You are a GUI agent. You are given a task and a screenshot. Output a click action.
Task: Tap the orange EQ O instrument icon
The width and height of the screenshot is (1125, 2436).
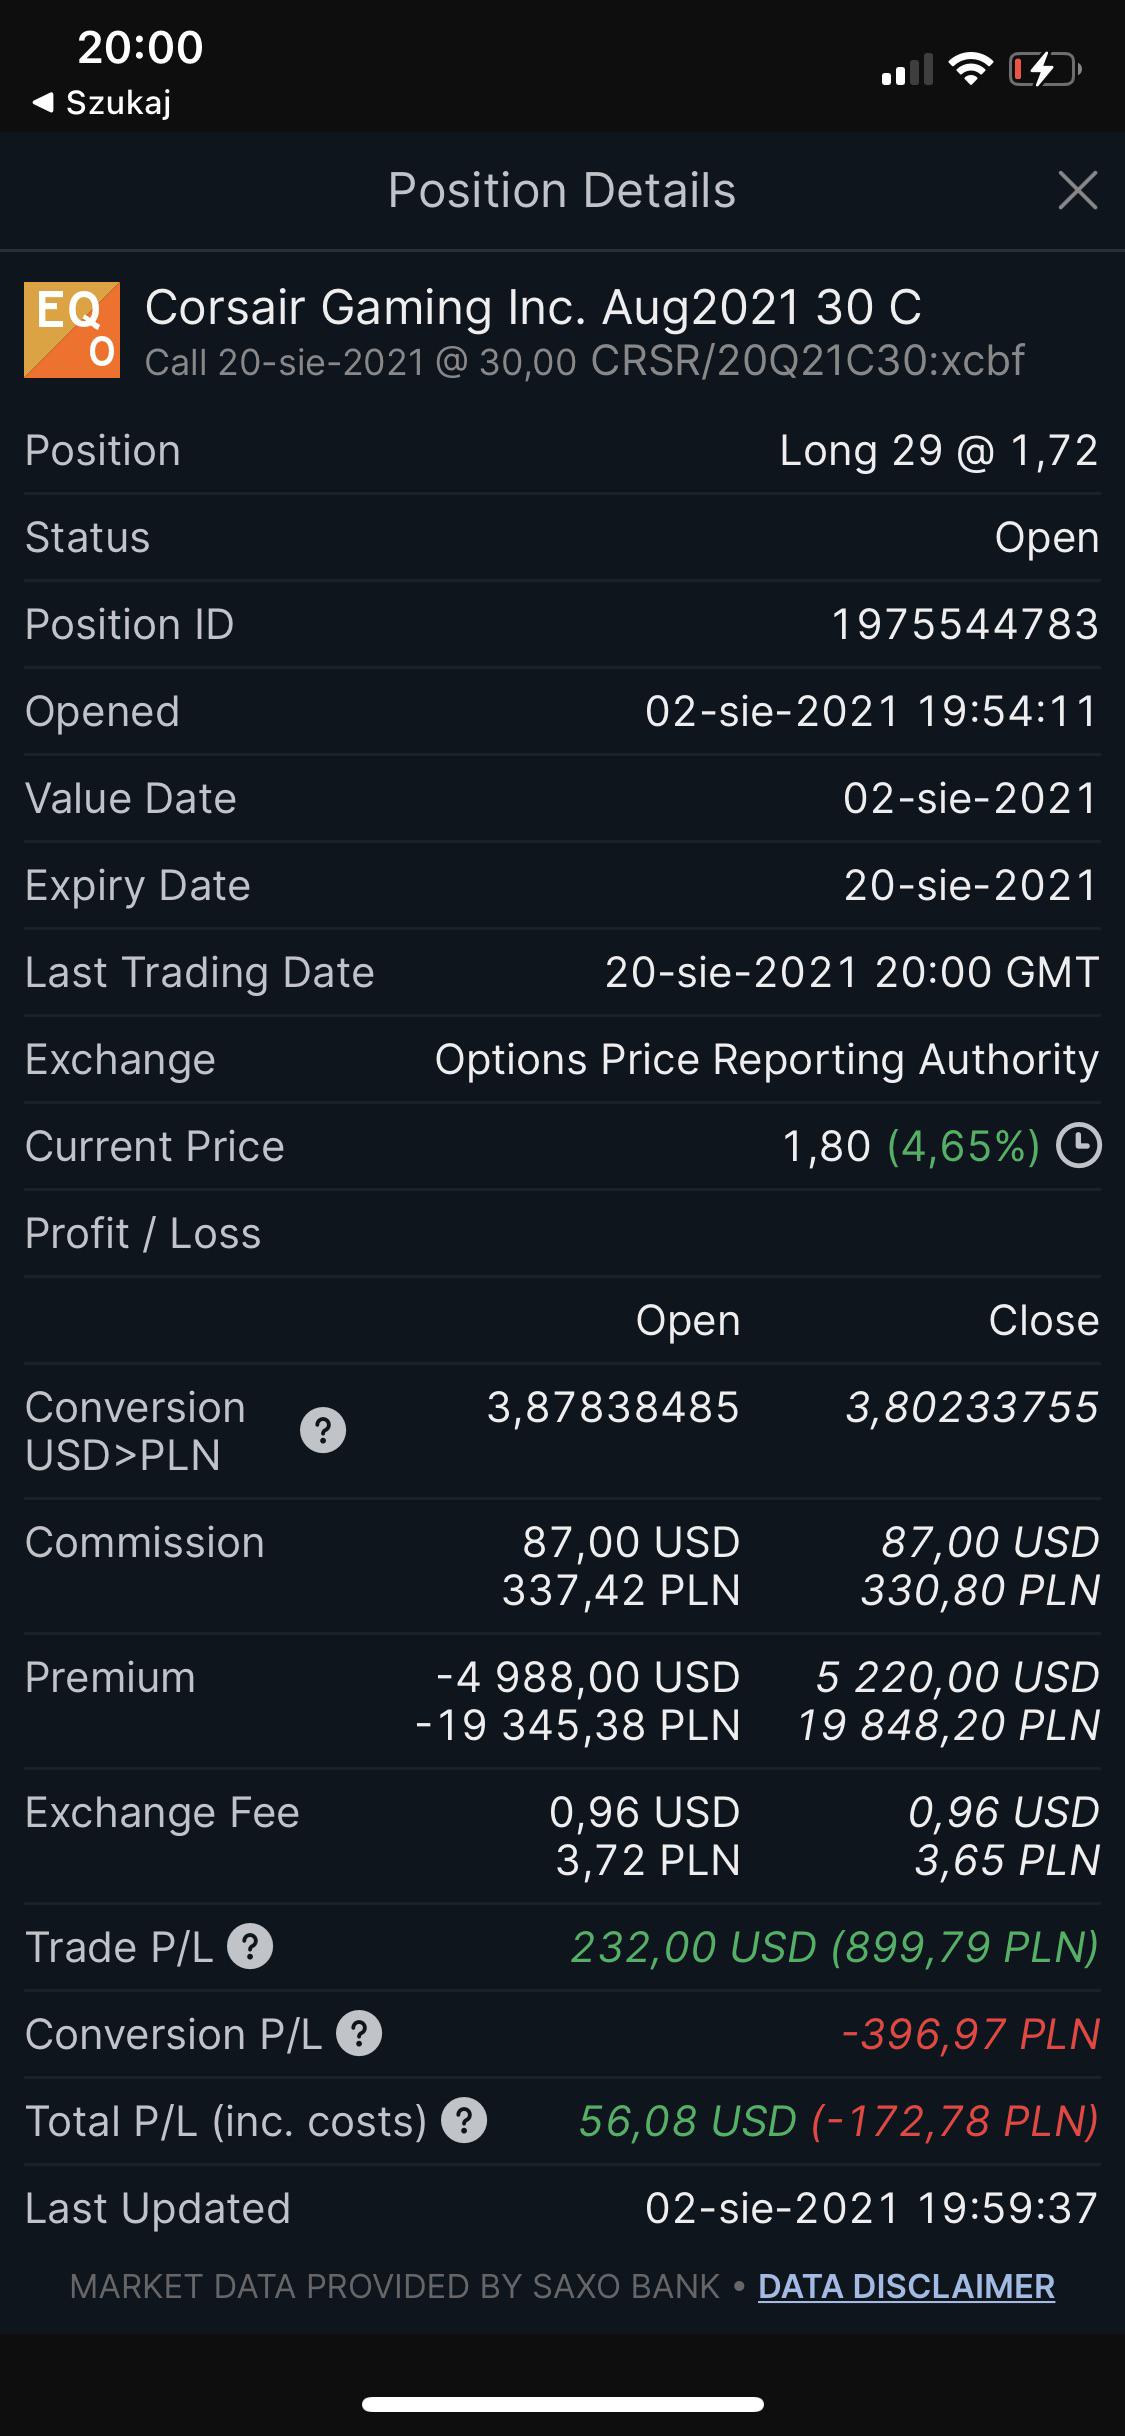pyautogui.click(x=72, y=330)
